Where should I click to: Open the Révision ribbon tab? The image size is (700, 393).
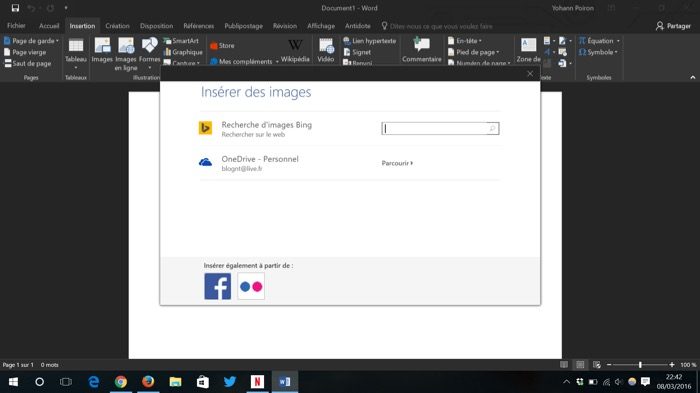pyautogui.click(x=285, y=26)
